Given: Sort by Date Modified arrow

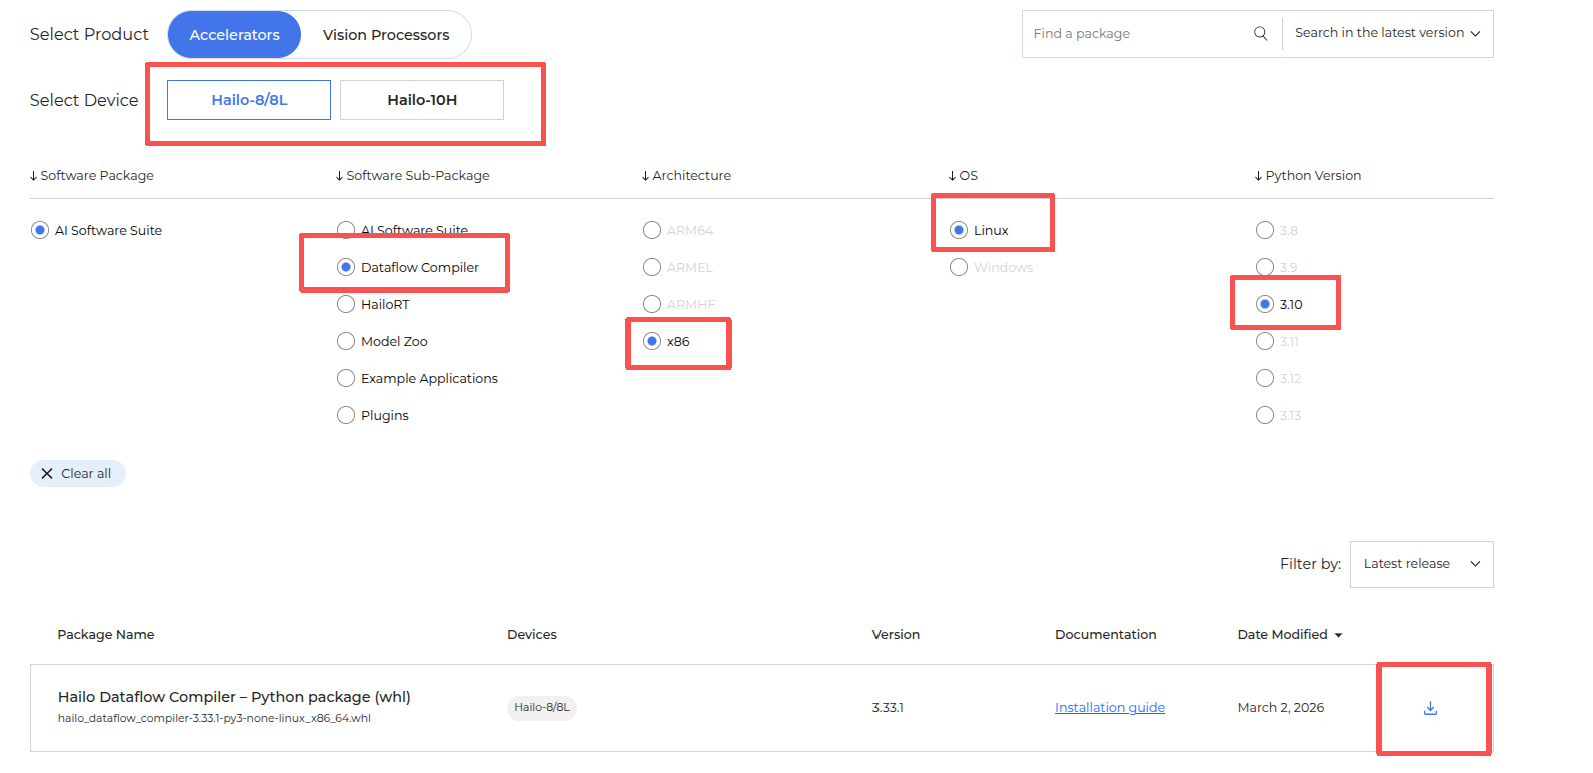Looking at the screenshot, I should click(x=1338, y=635).
